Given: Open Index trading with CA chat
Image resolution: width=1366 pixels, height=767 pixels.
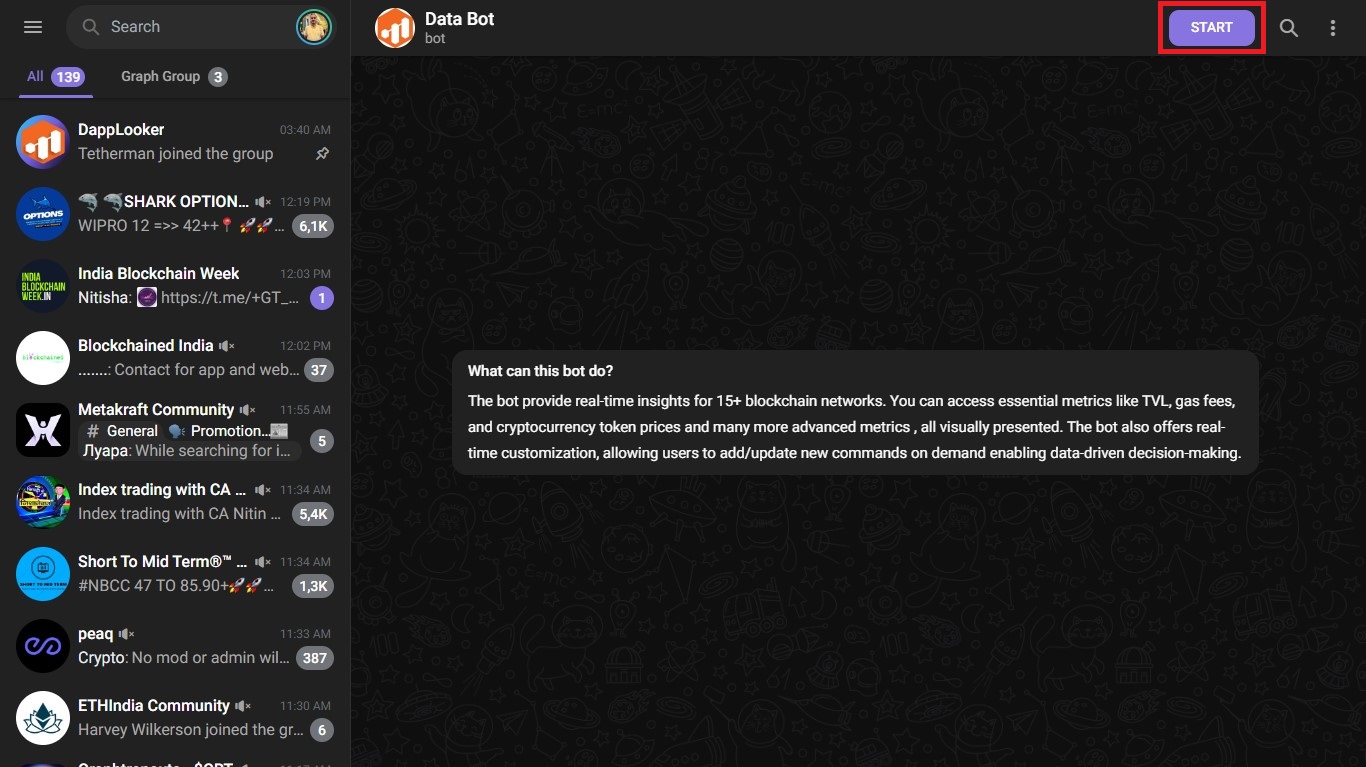Looking at the screenshot, I should [190, 502].
